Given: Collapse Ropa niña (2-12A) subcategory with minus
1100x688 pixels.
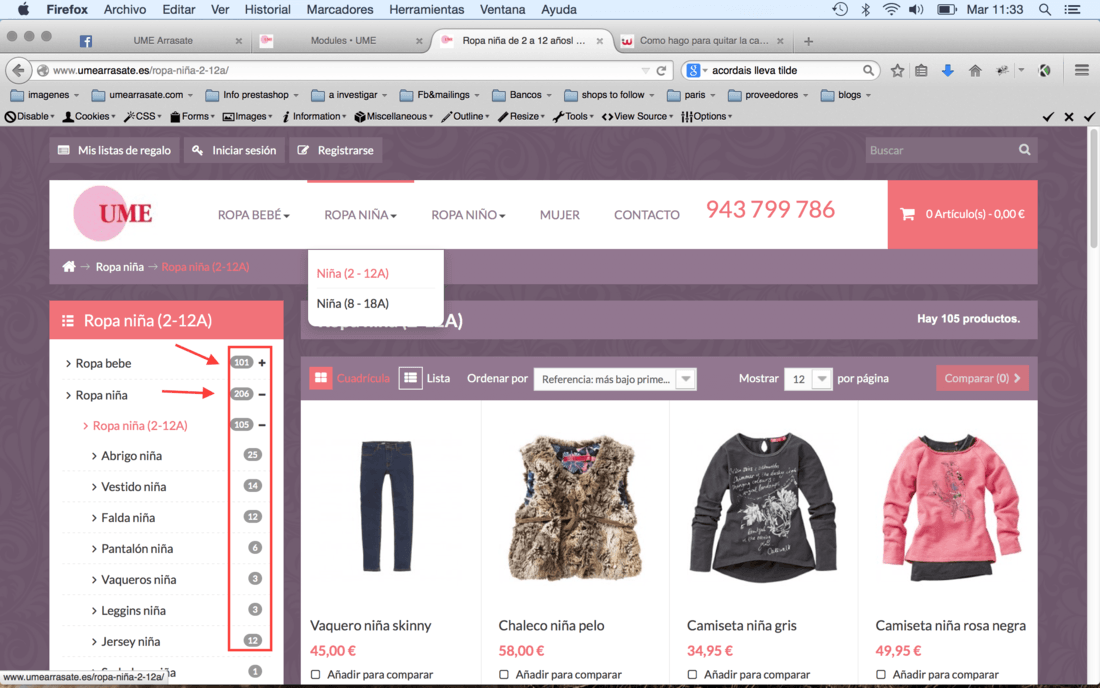Looking at the screenshot, I should [262, 425].
